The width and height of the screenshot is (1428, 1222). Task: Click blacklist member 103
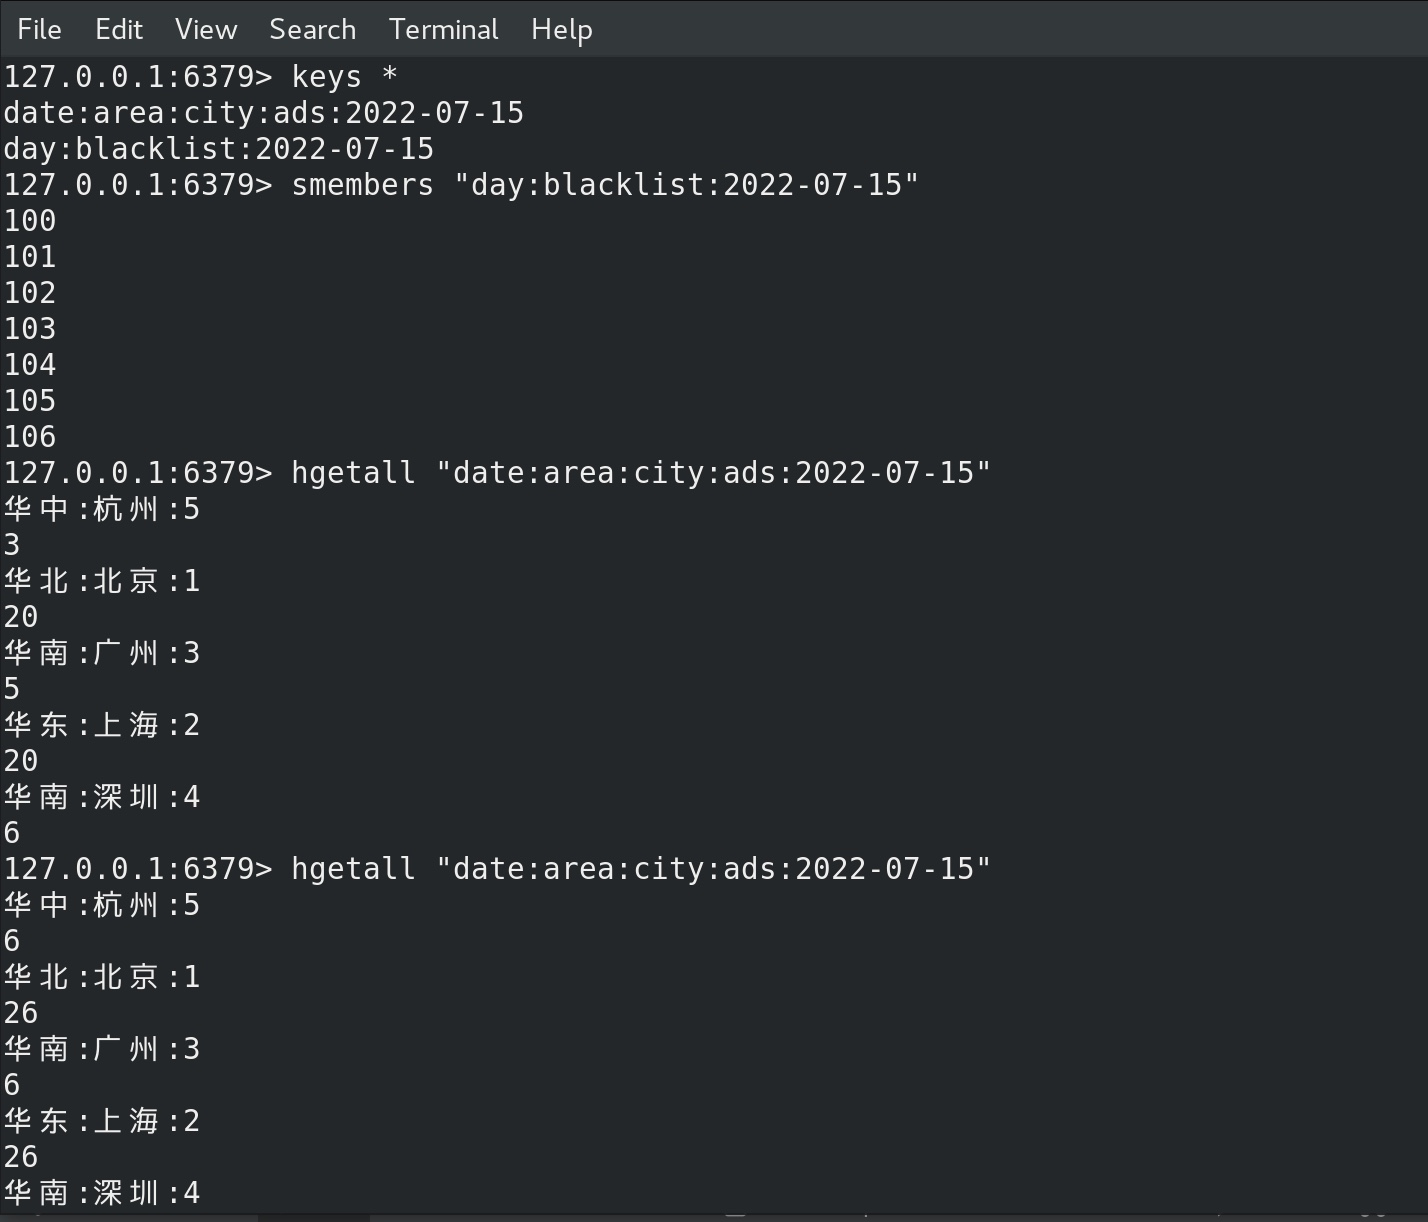(x=30, y=329)
